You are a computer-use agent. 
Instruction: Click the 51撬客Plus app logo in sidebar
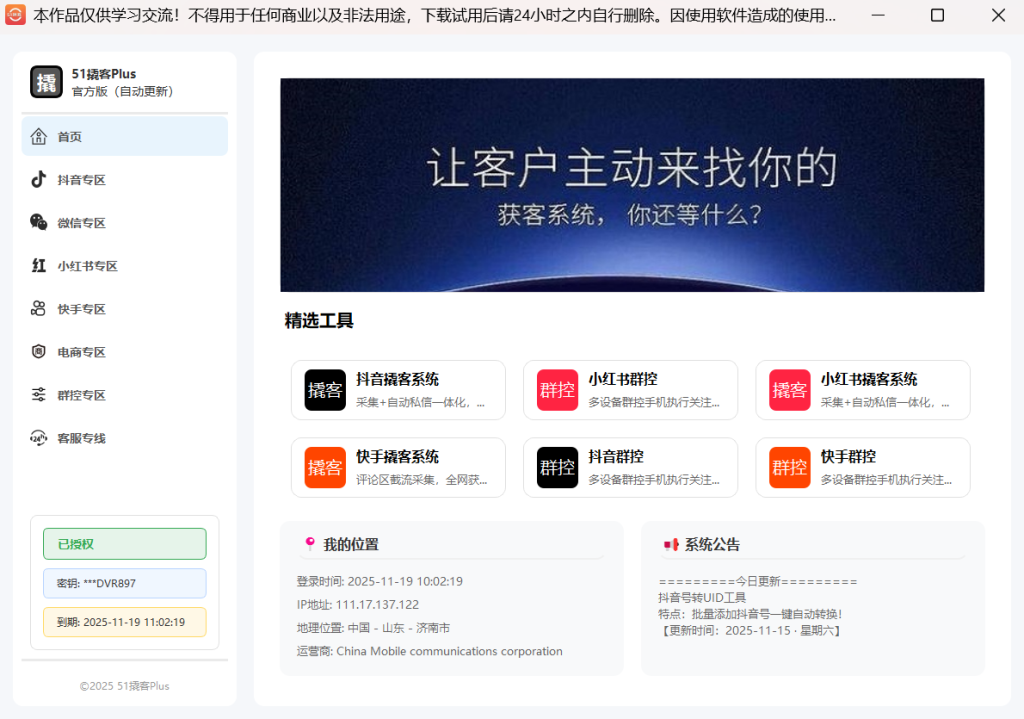[x=46, y=82]
